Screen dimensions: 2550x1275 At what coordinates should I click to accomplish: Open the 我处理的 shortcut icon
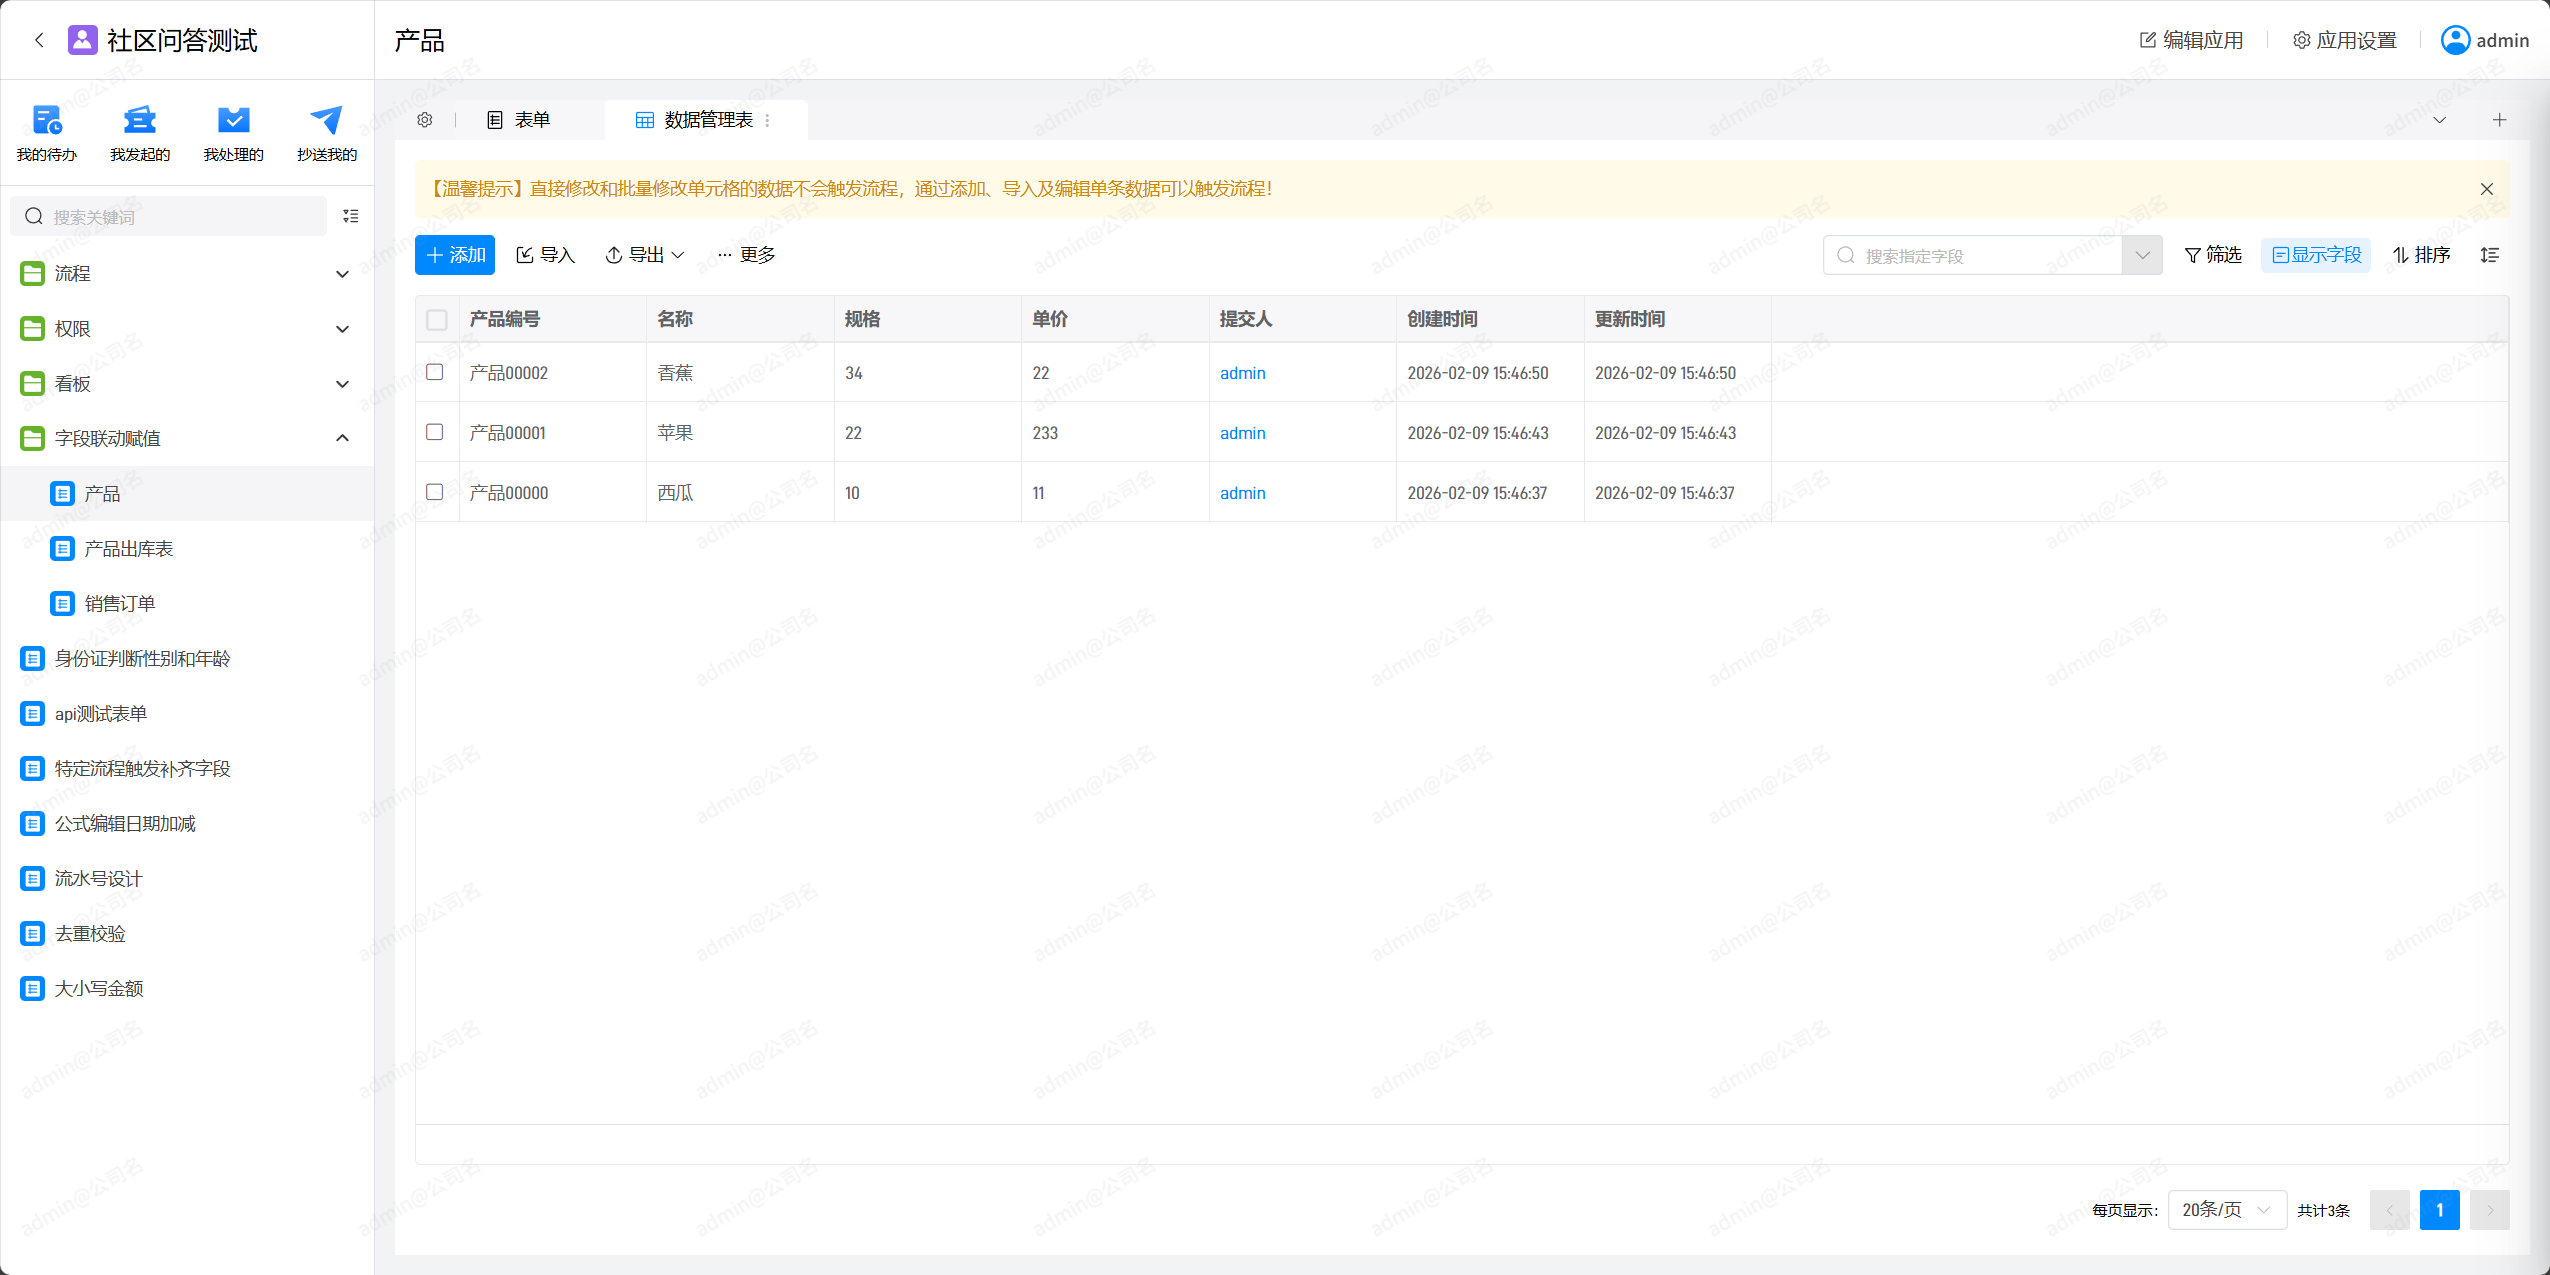point(233,121)
